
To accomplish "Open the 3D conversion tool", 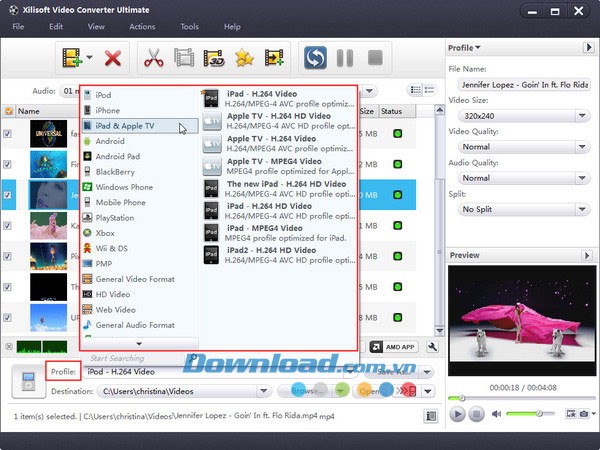I will pos(214,58).
